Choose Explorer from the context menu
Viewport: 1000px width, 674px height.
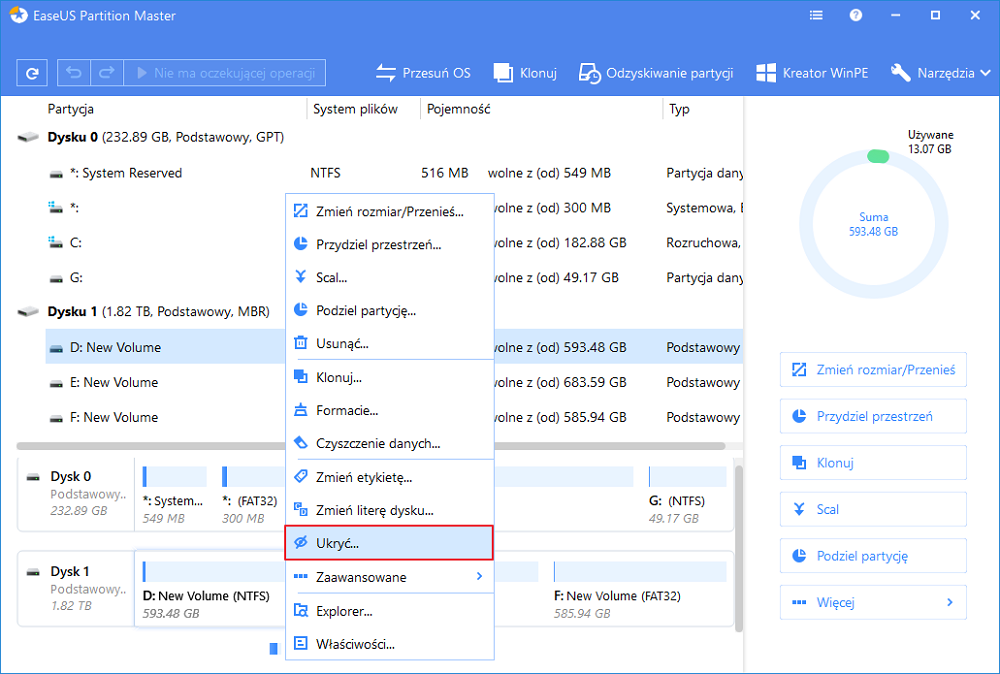389,611
